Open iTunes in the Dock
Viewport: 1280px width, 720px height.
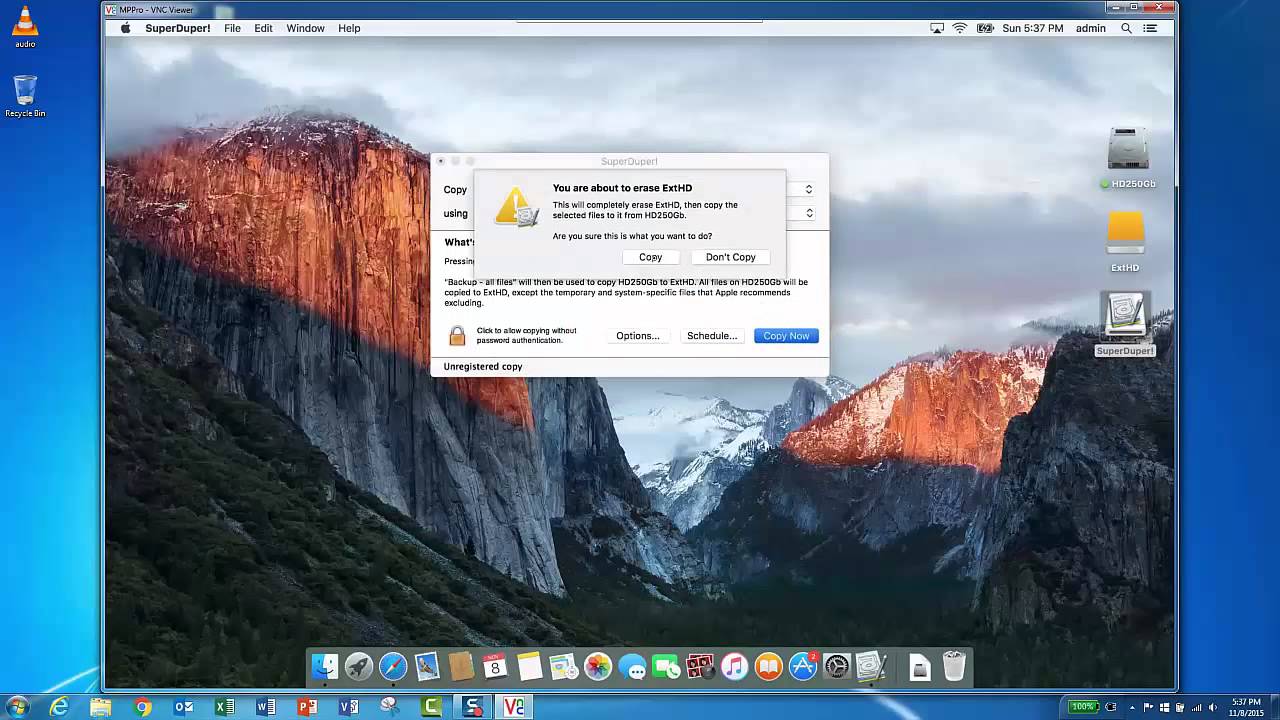click(x=734, y=666)
